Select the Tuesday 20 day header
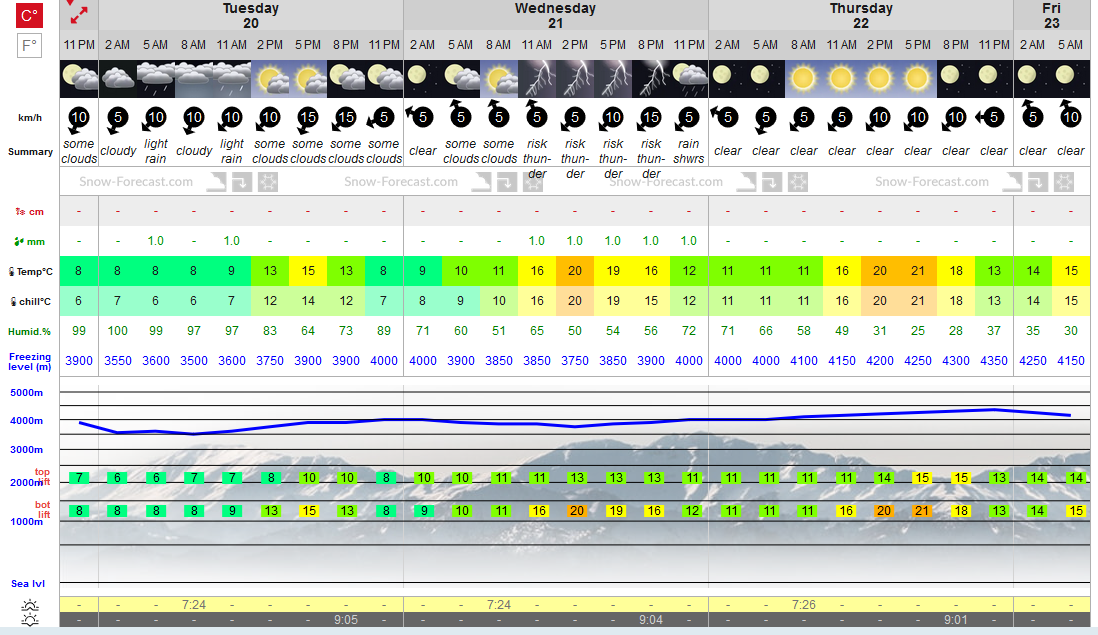The width and height of the screenshot is (1098, 635). tap(251, 15)
